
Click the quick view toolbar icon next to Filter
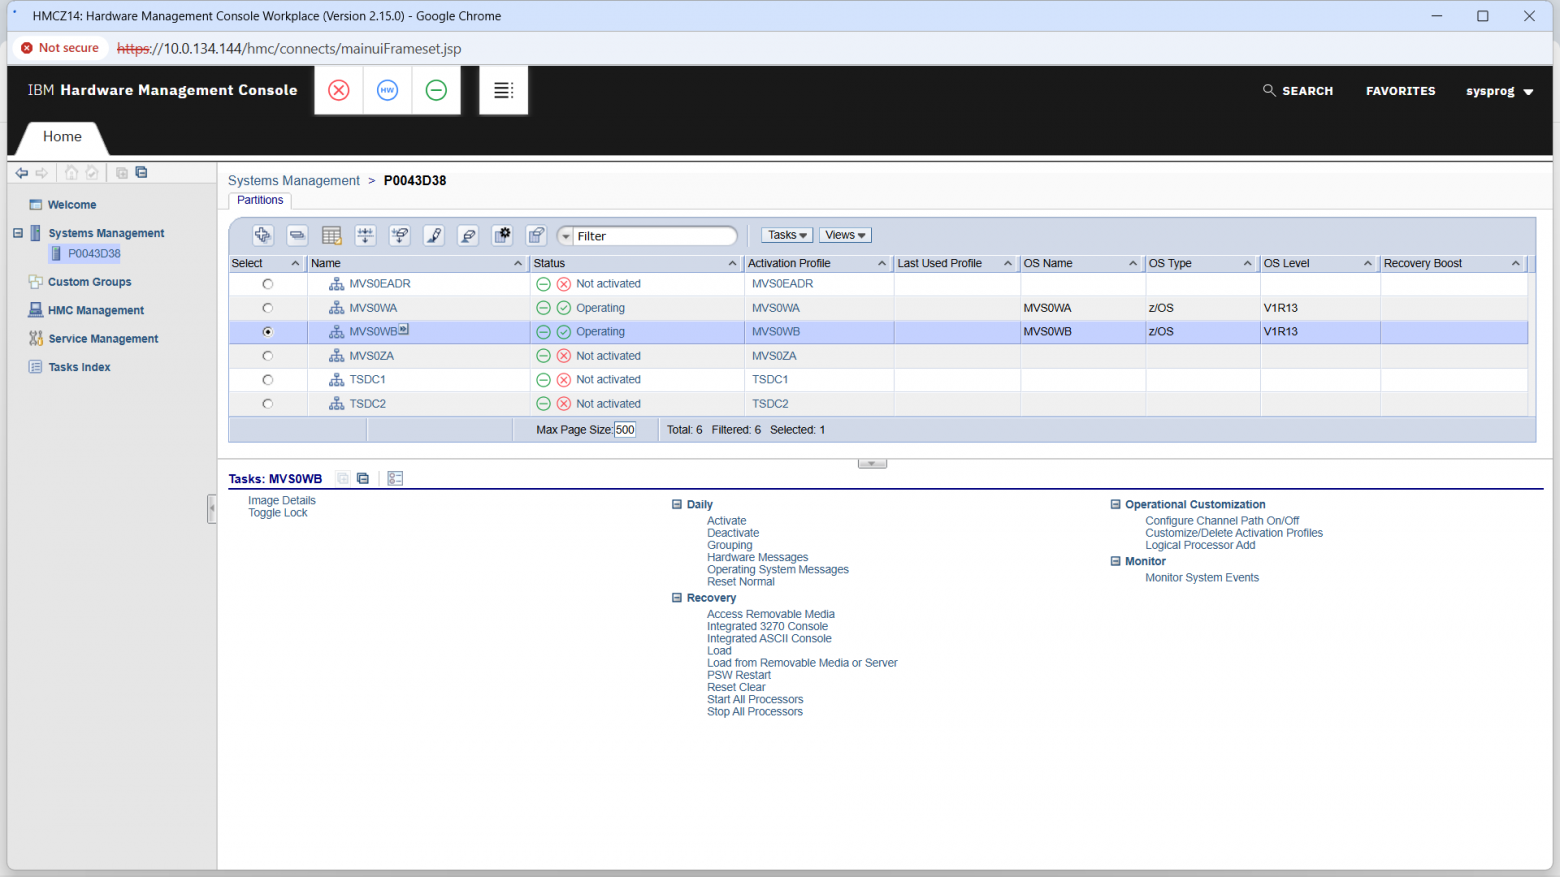tap(536, 236)
